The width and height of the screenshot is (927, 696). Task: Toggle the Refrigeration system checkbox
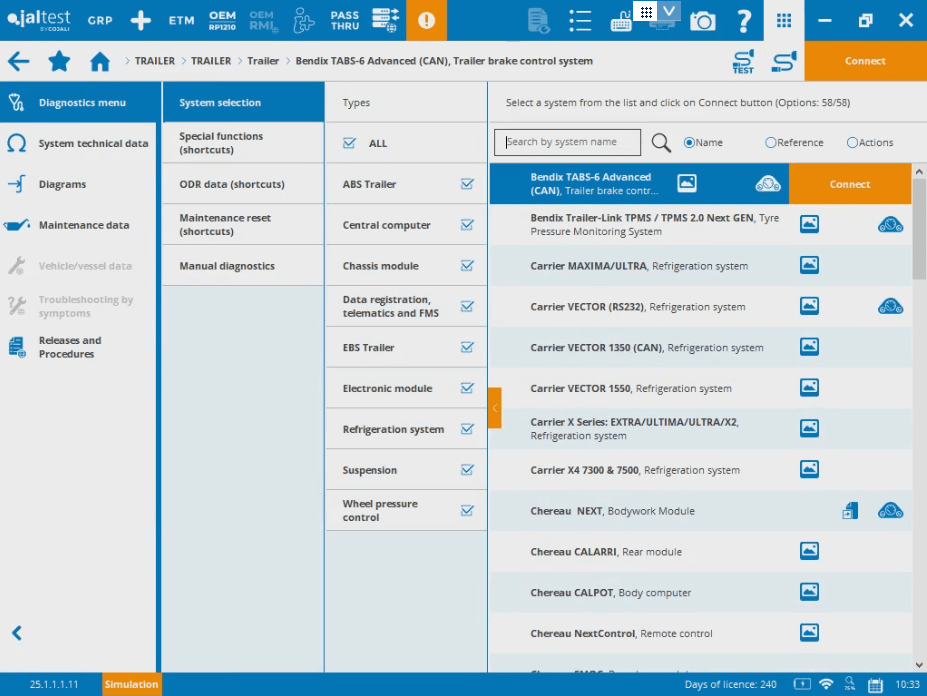(x=467, y=429)
